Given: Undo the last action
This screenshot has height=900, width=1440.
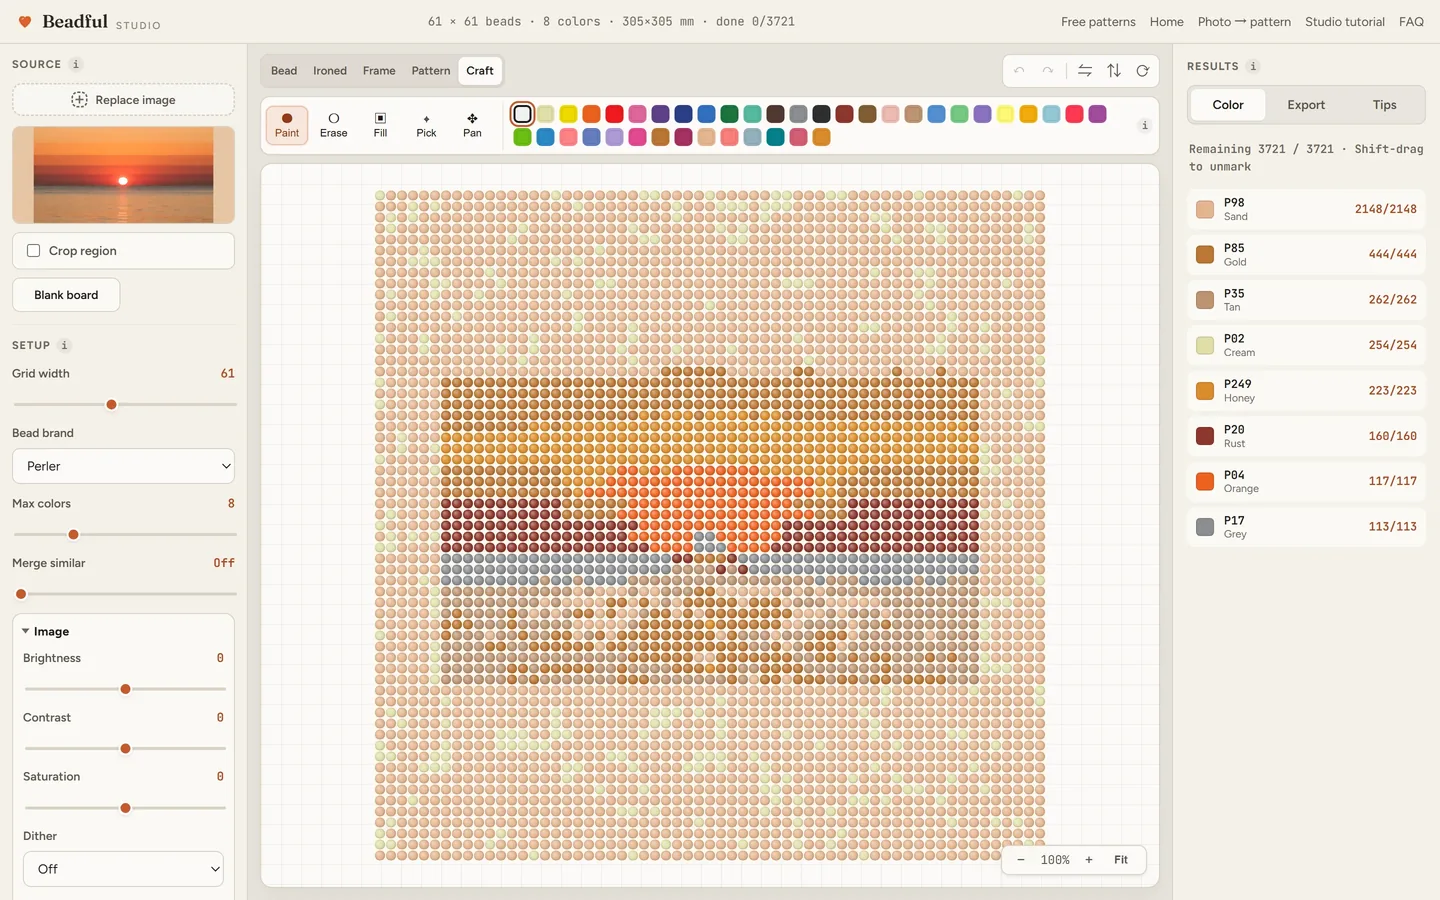Looking at the screenshot, I should tap(1019, 71).
